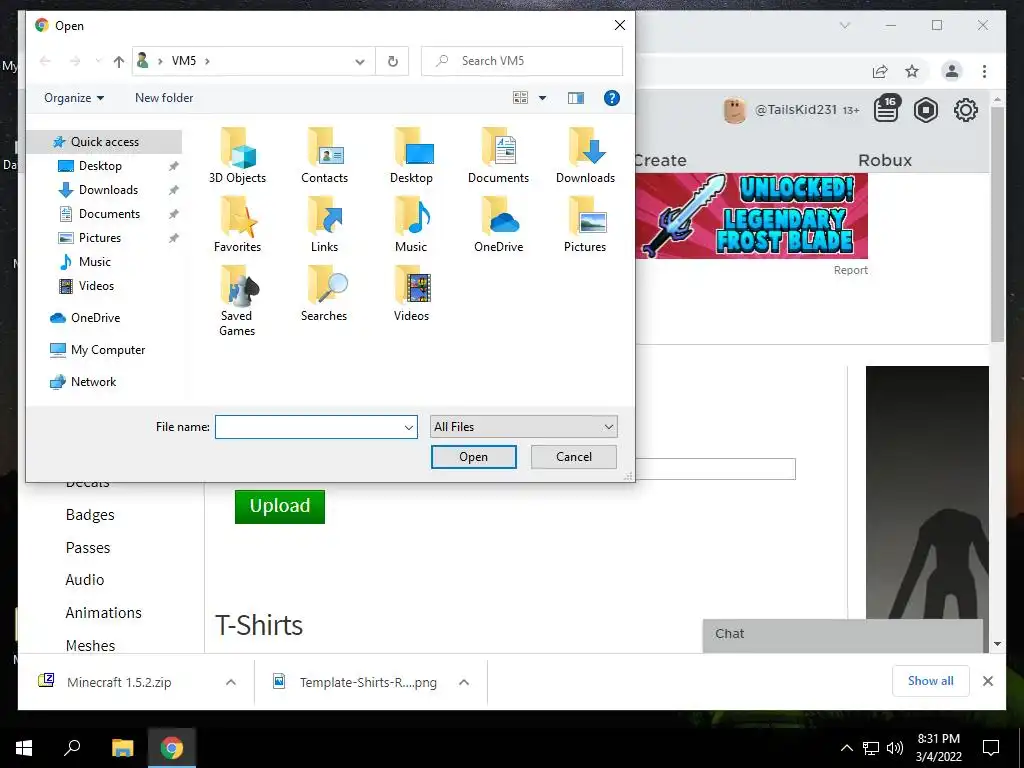Select the Links folder
This screenshot has height=768, width=1024.
325,225
